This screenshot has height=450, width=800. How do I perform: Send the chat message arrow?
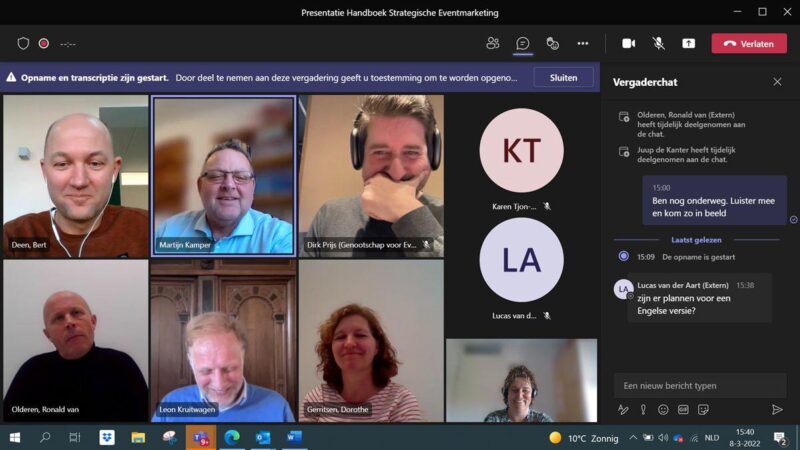pyautogui.click(x=777, y=409)
